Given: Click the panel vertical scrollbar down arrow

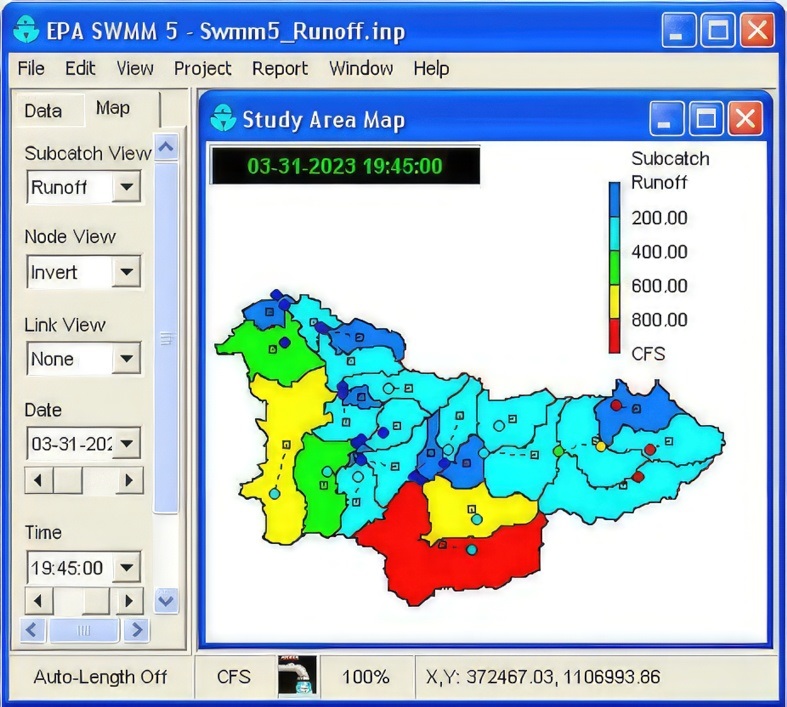Looking at the screenshot, I should 166,601.
